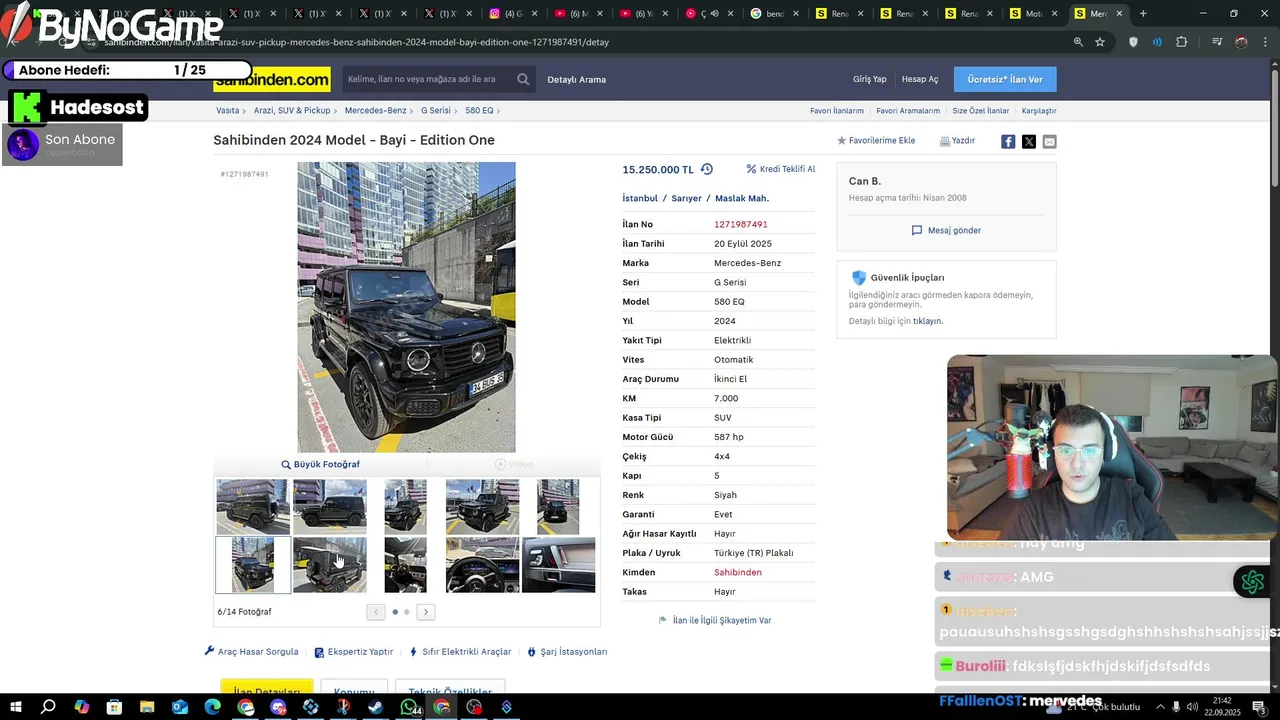Screen dimensions: 1280x720
Task: Open a new browser tab
Action: [x=1143, y=14]
